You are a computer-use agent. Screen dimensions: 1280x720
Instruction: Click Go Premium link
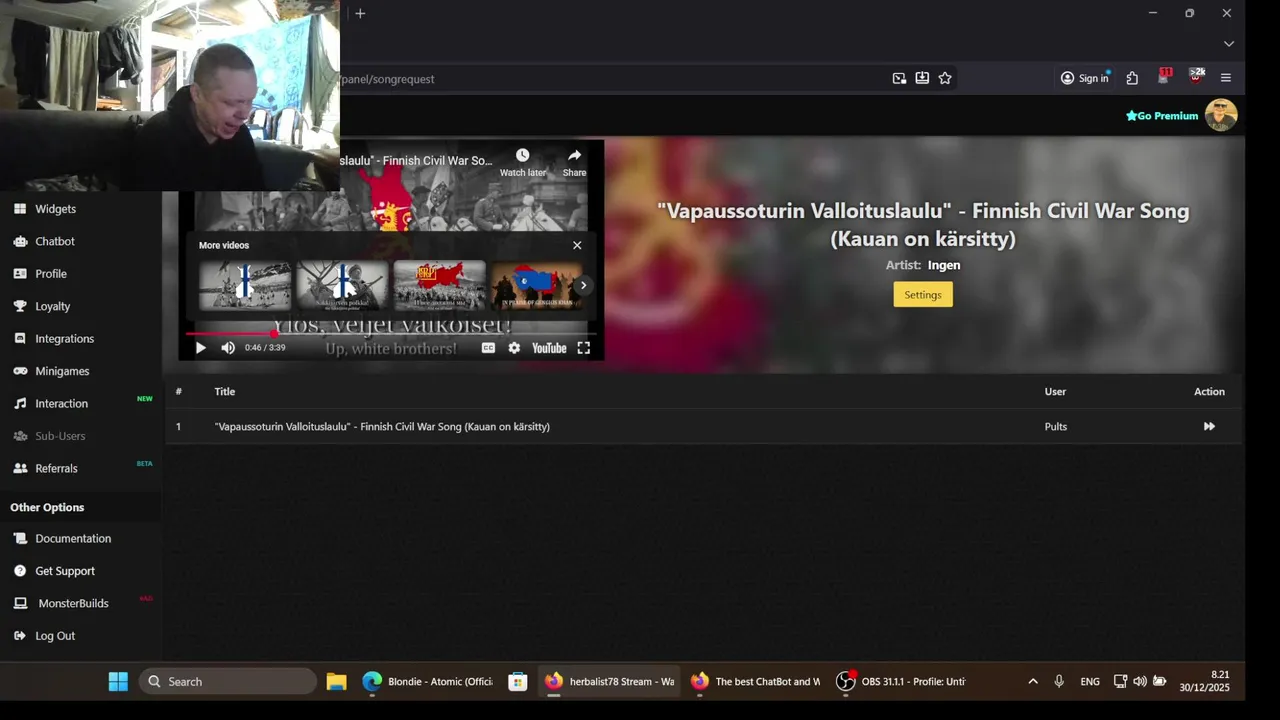[1162, 116]
